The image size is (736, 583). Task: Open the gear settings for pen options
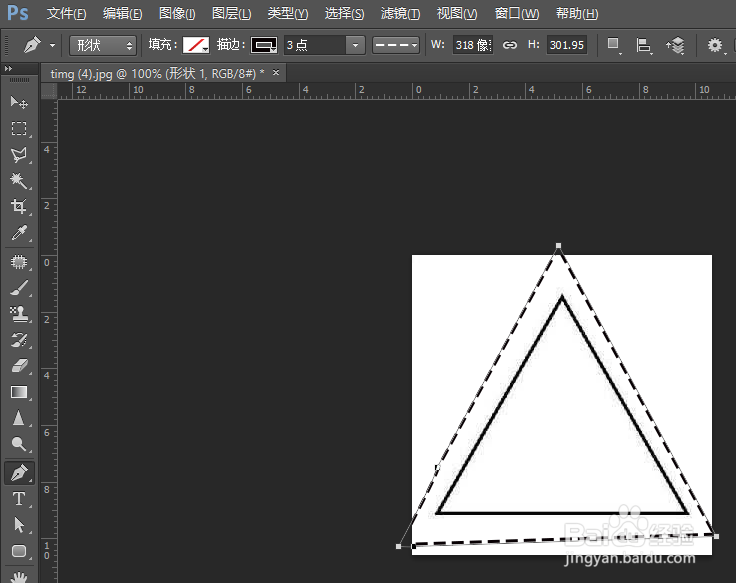coord(714,46)
